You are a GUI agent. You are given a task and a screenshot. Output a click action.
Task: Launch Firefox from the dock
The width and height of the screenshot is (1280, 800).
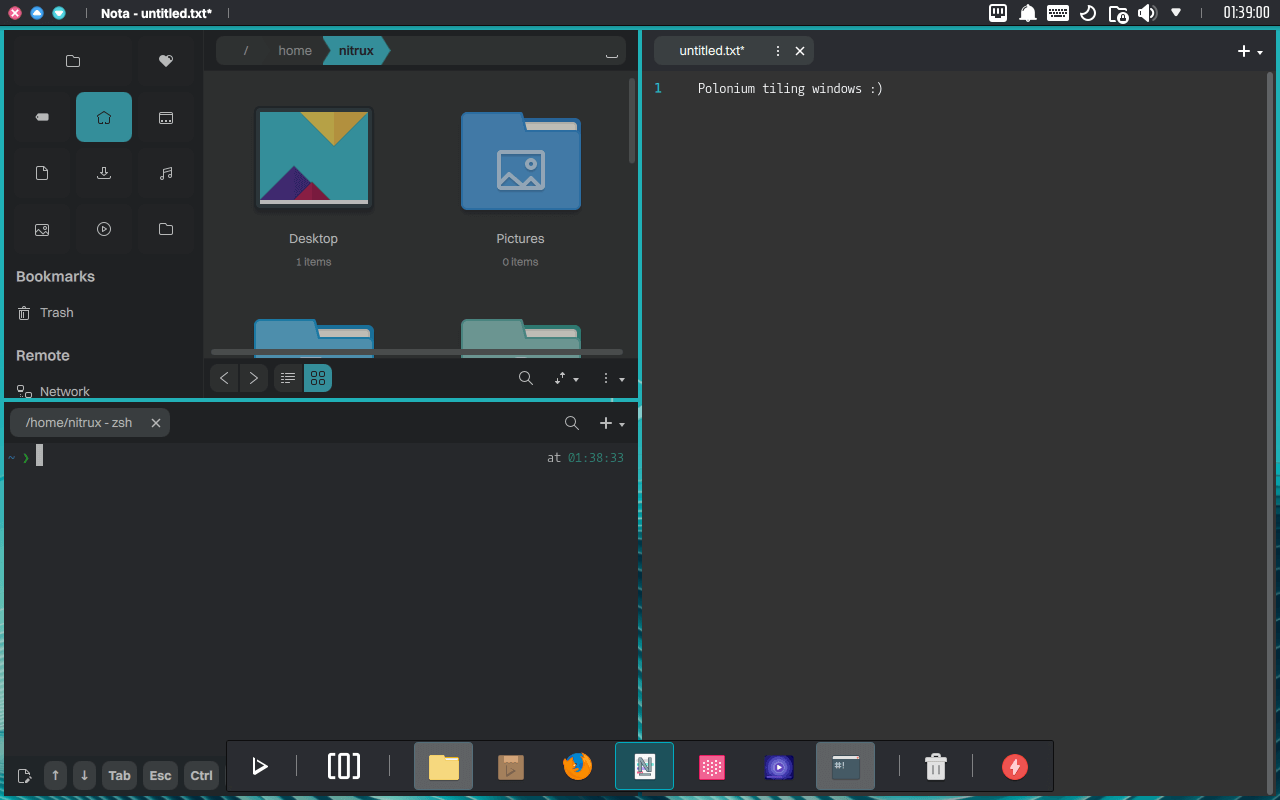pos(577,766)
